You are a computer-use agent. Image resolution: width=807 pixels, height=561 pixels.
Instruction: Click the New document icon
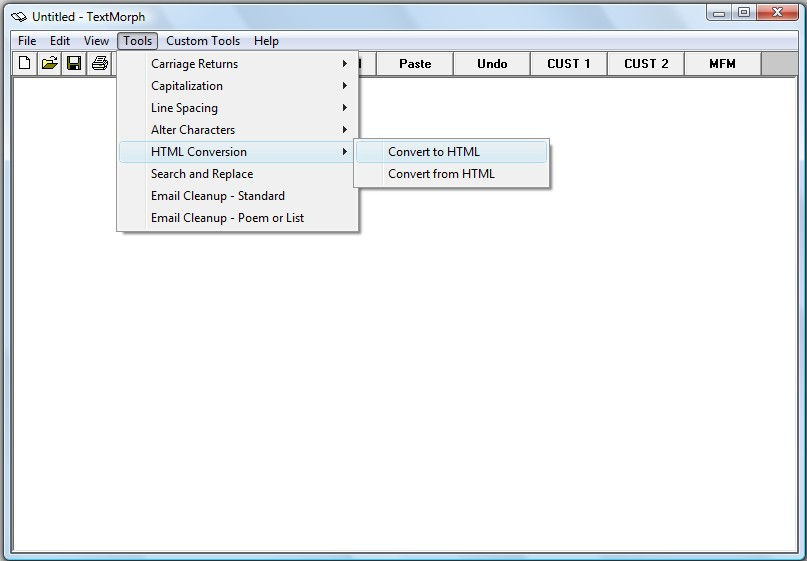[x=24, y=63]
